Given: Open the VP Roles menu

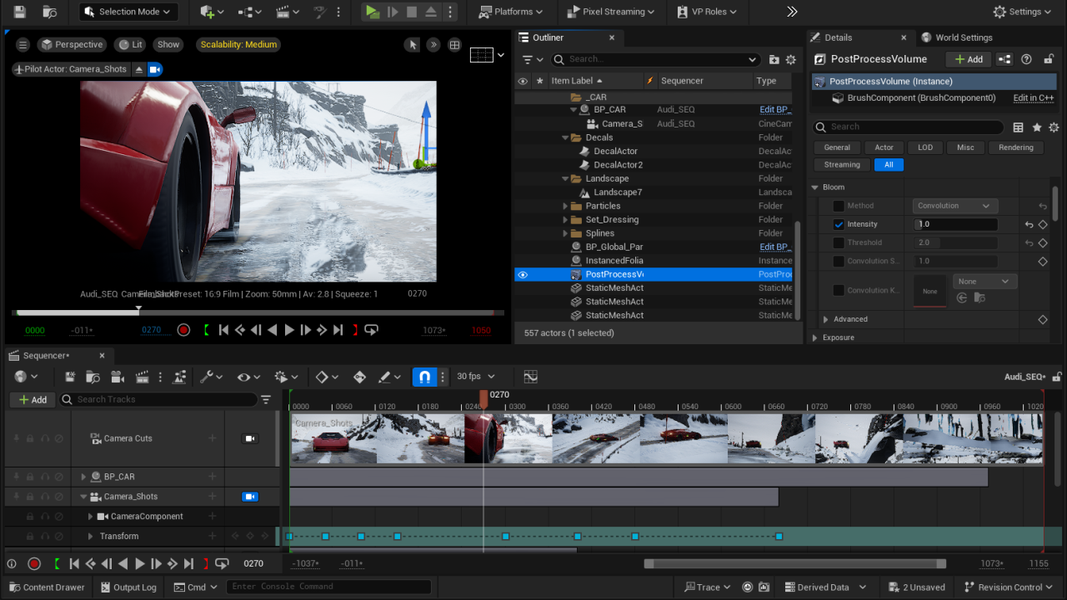Looking at the screenshot, I should [707, 12].
